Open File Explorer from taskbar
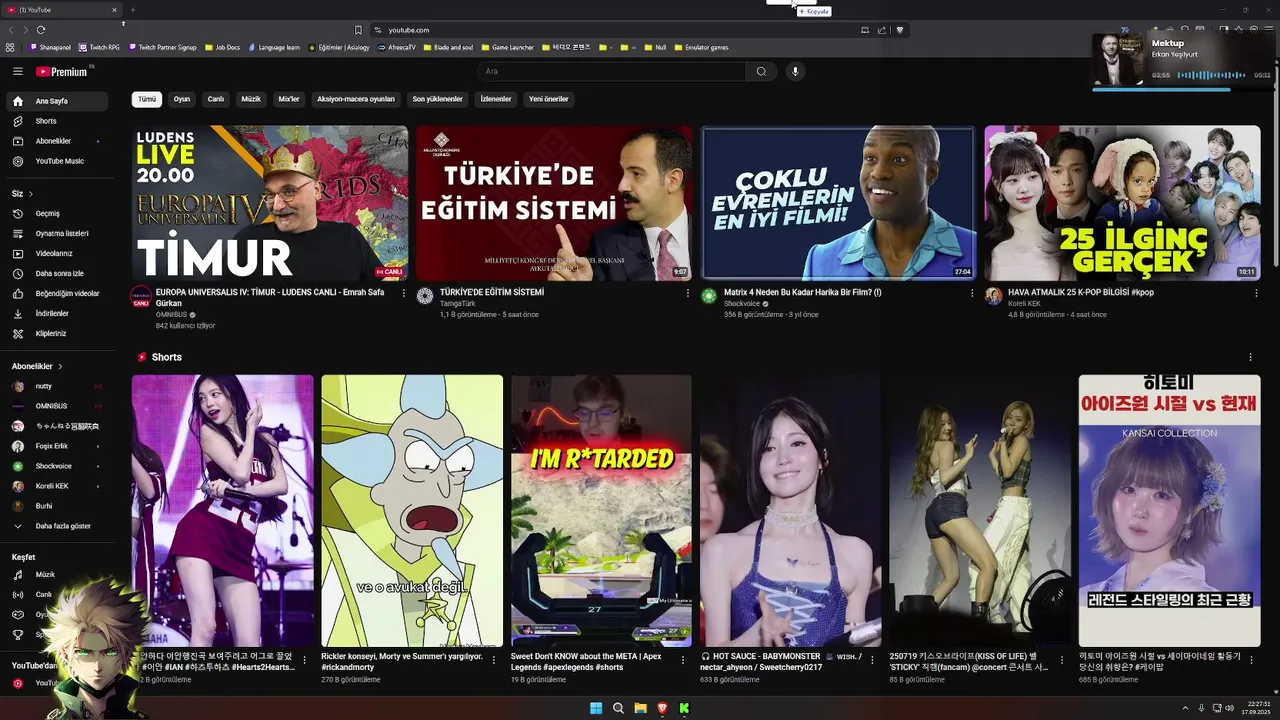Image resolution: width=1280 pixels, height=720 pixels. click(640, 708)
